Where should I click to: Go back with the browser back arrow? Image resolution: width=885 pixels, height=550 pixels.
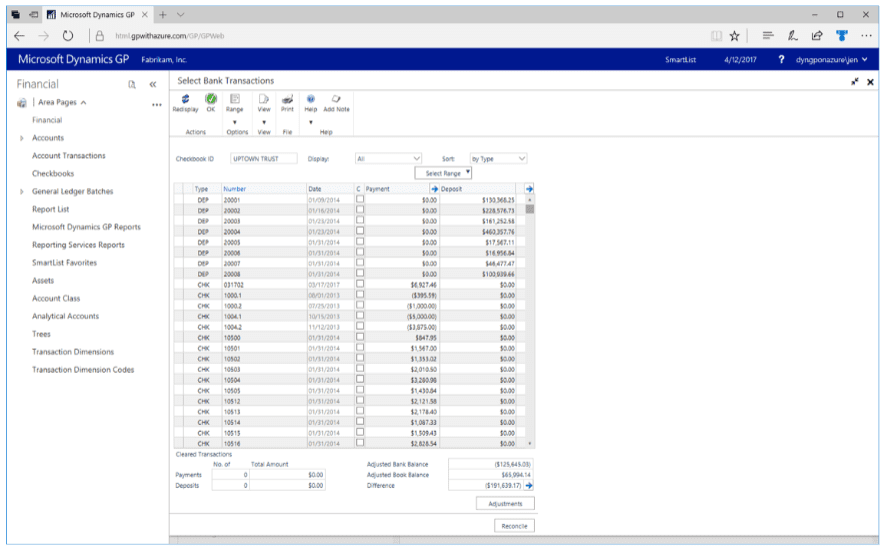pyautogui.click(x=19, y=36)
